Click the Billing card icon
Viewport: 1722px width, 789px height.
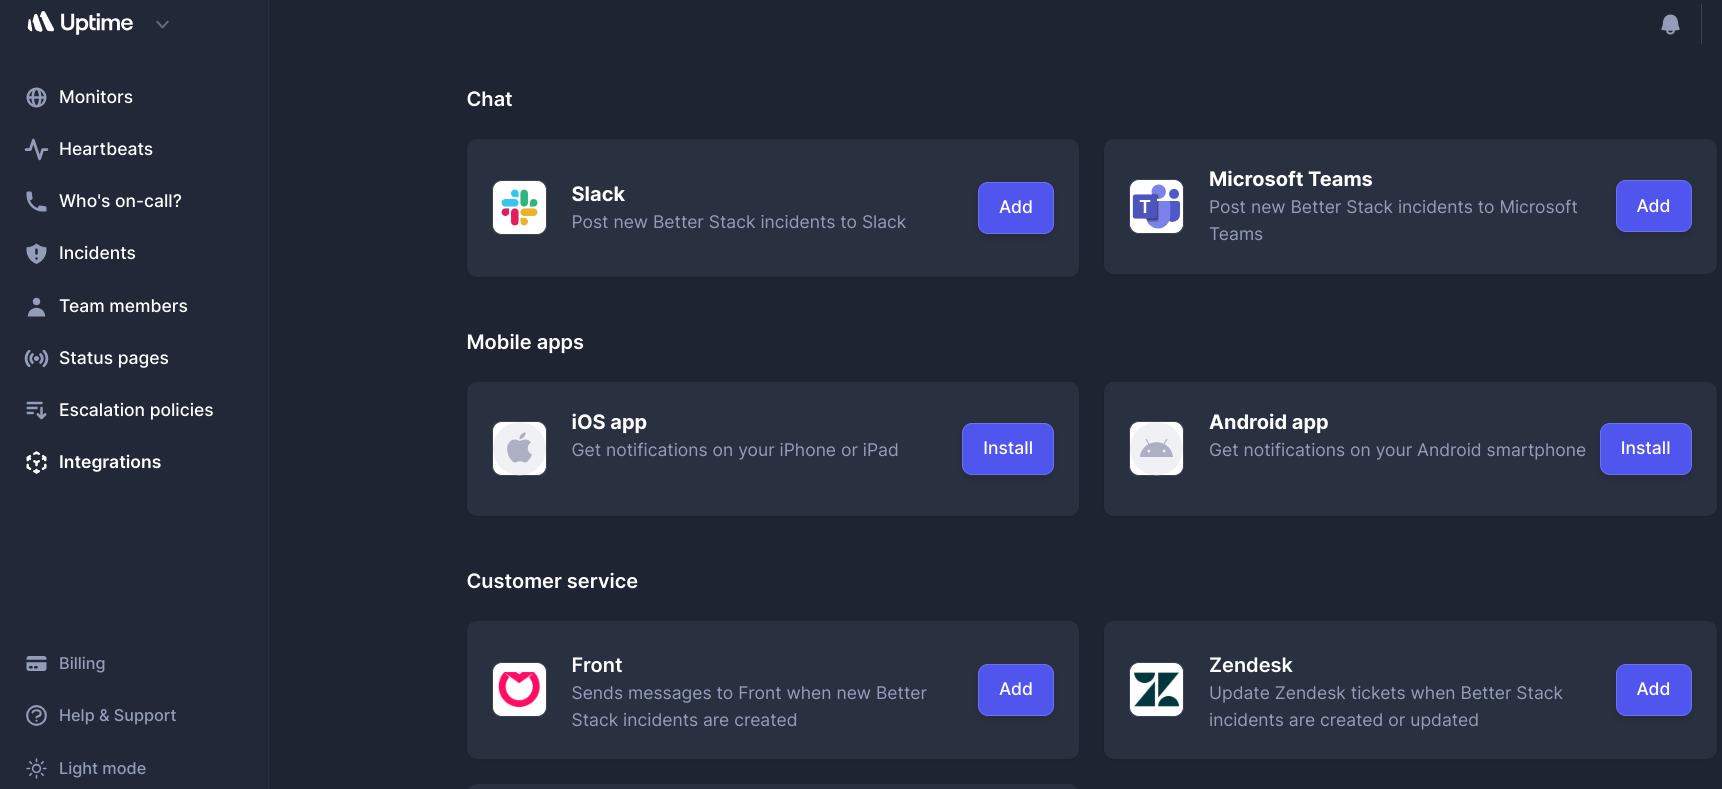click(x=36, y=663)
